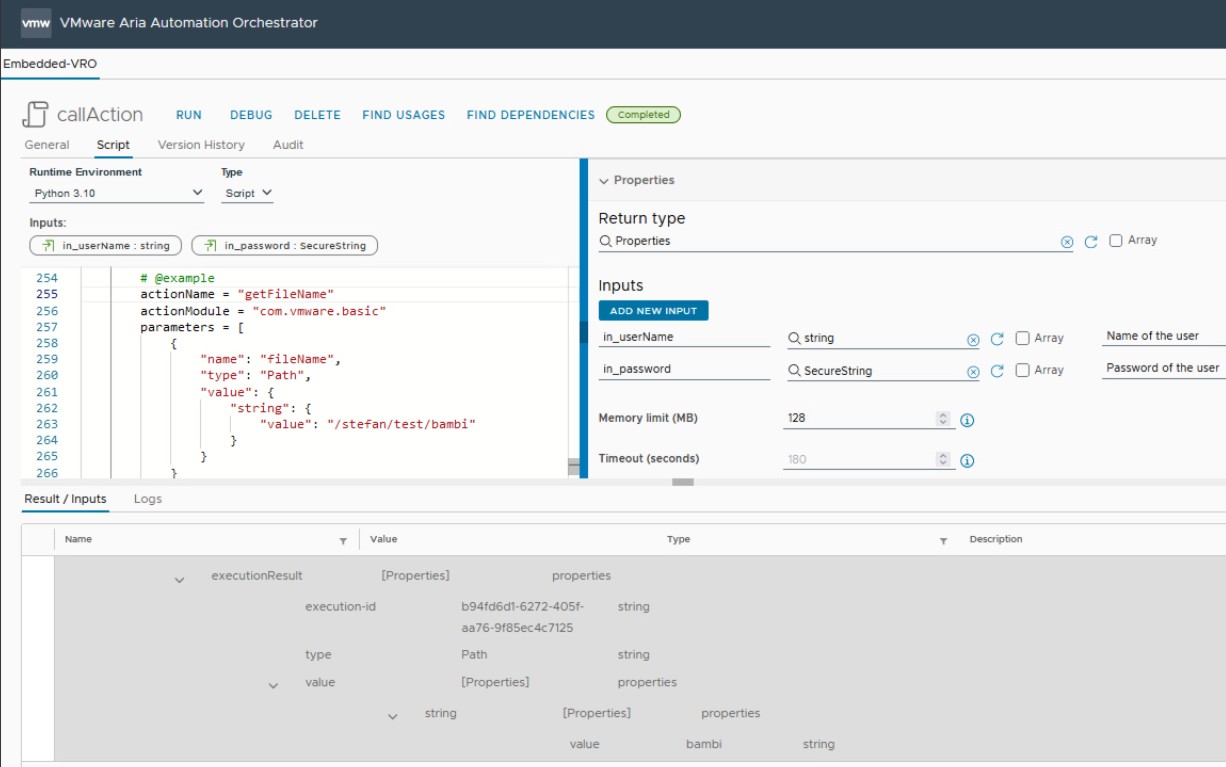Filter the Name column

tap(343, 541)
